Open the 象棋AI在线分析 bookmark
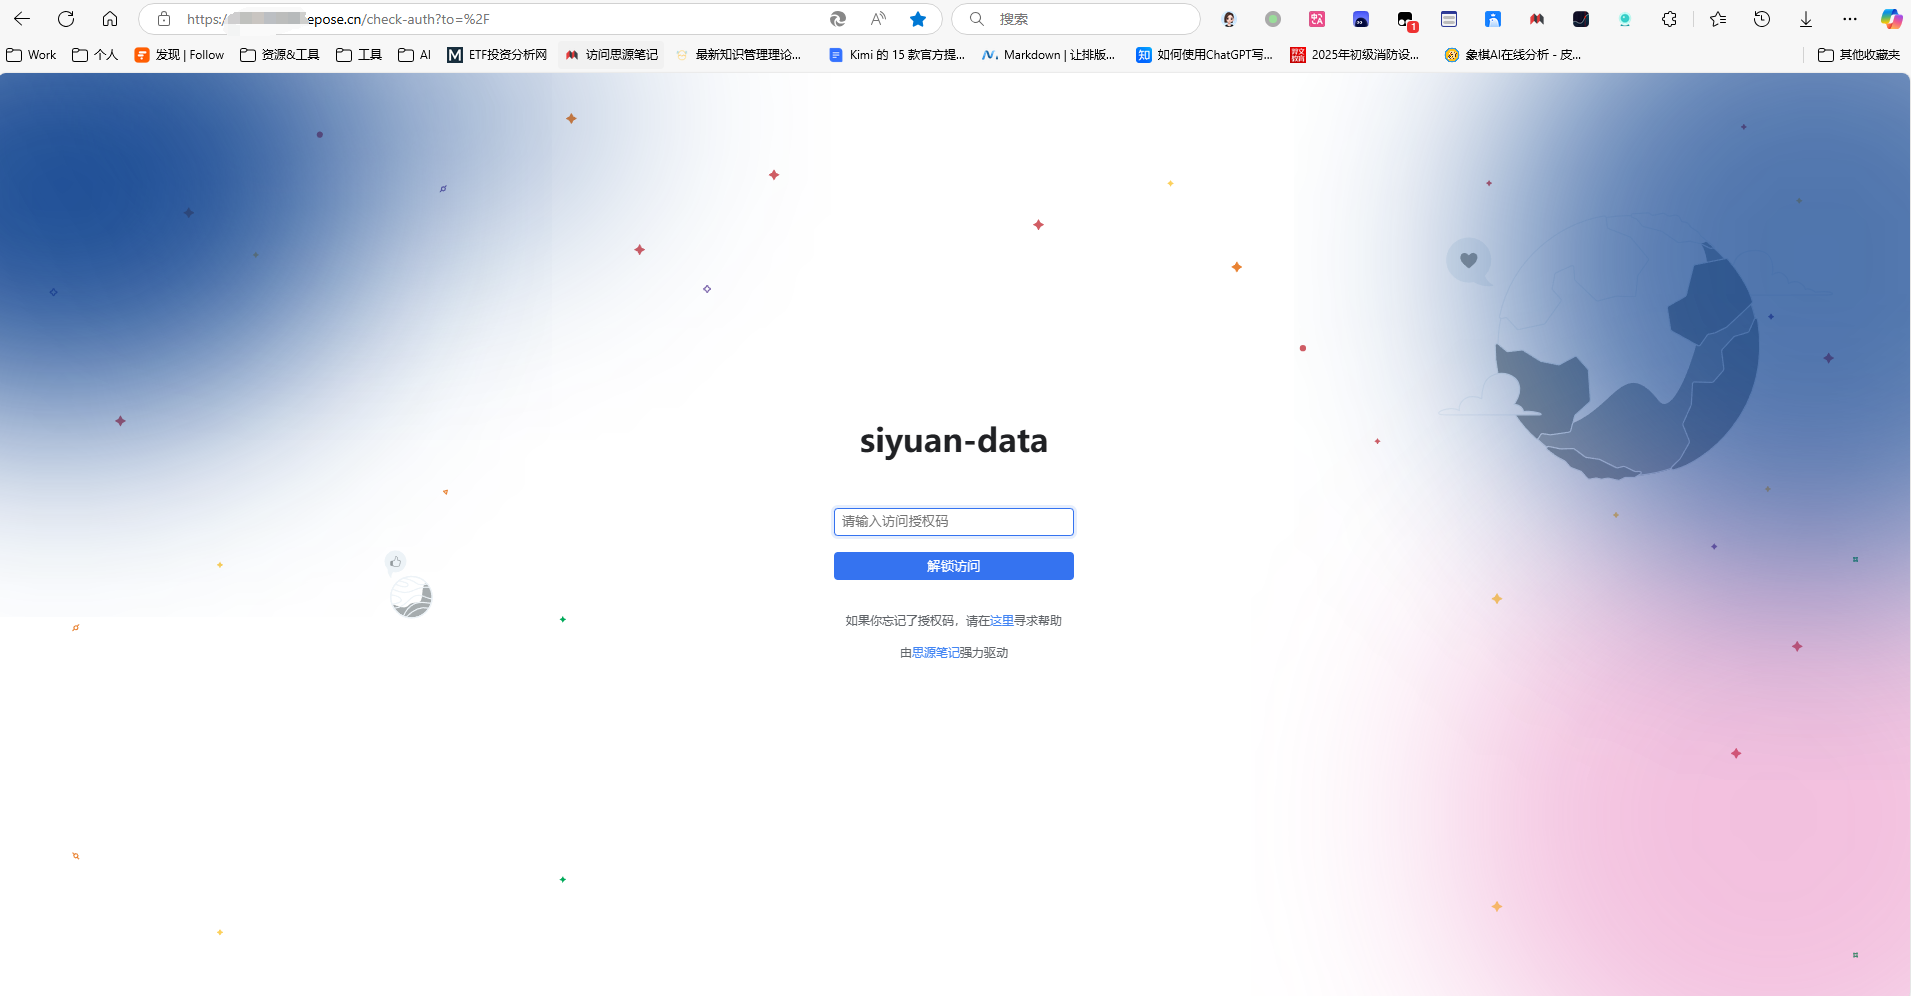Image resolution: width=1911 pixels, height=996 pixels. (1513, 55)
